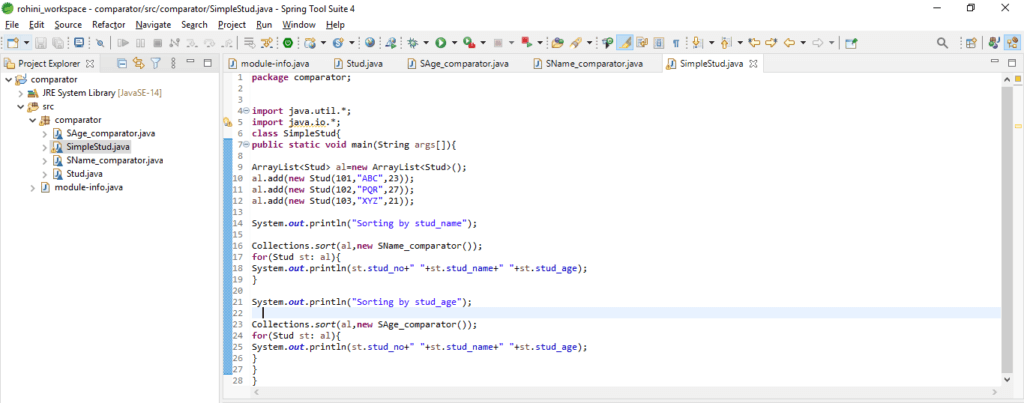Minimize the Project Explorer panel
The image size is (1024, 403).
[x=191, y=62]
